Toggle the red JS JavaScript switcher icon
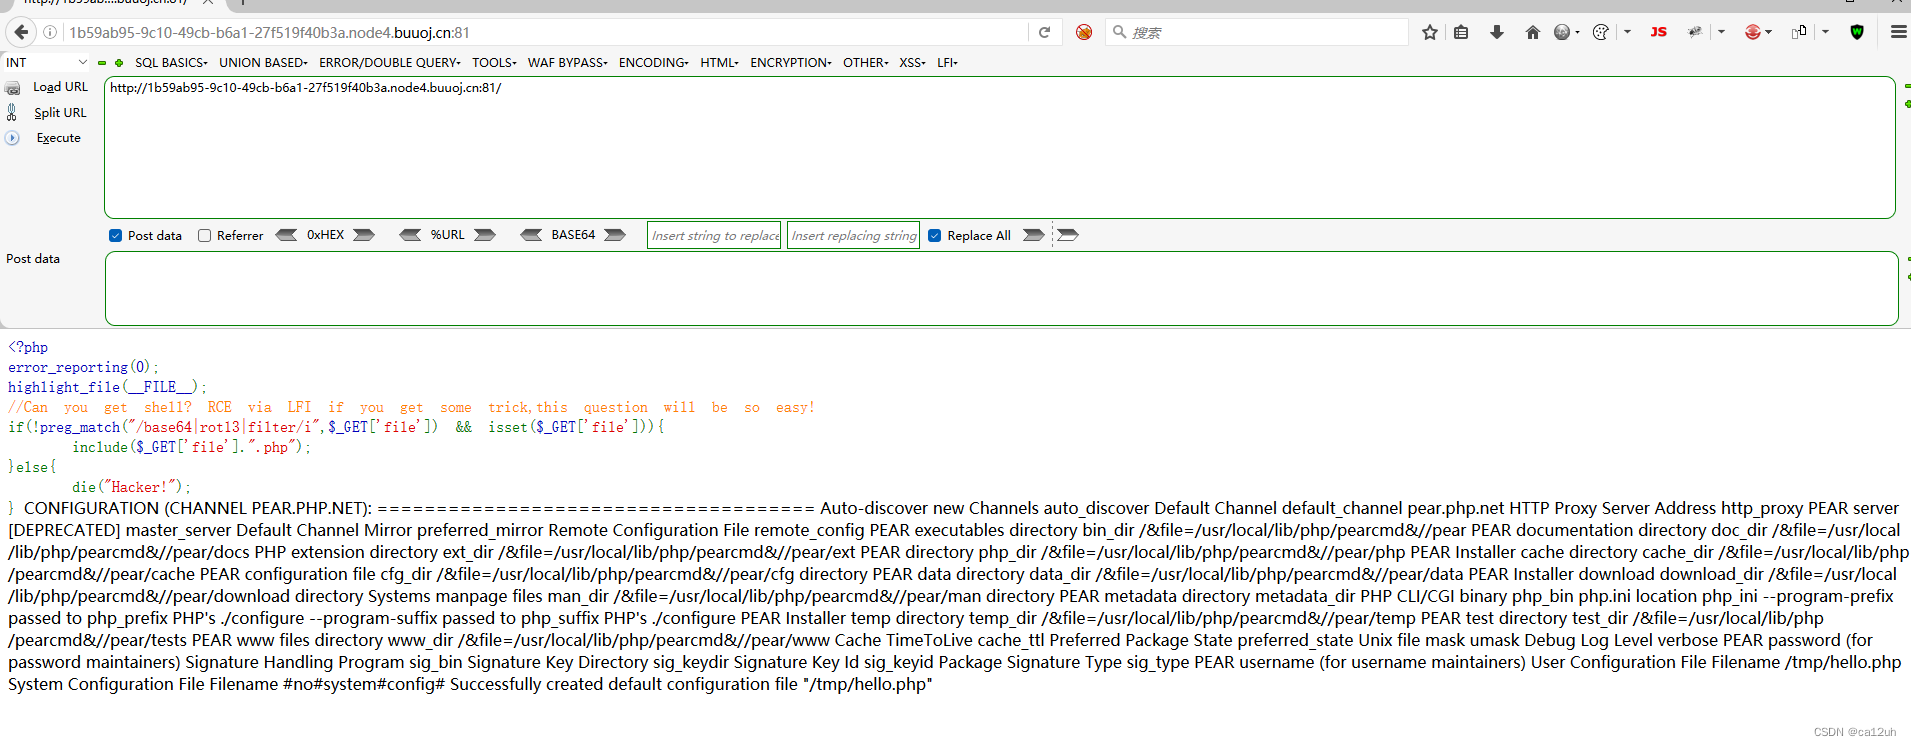 click(1658, 32)
